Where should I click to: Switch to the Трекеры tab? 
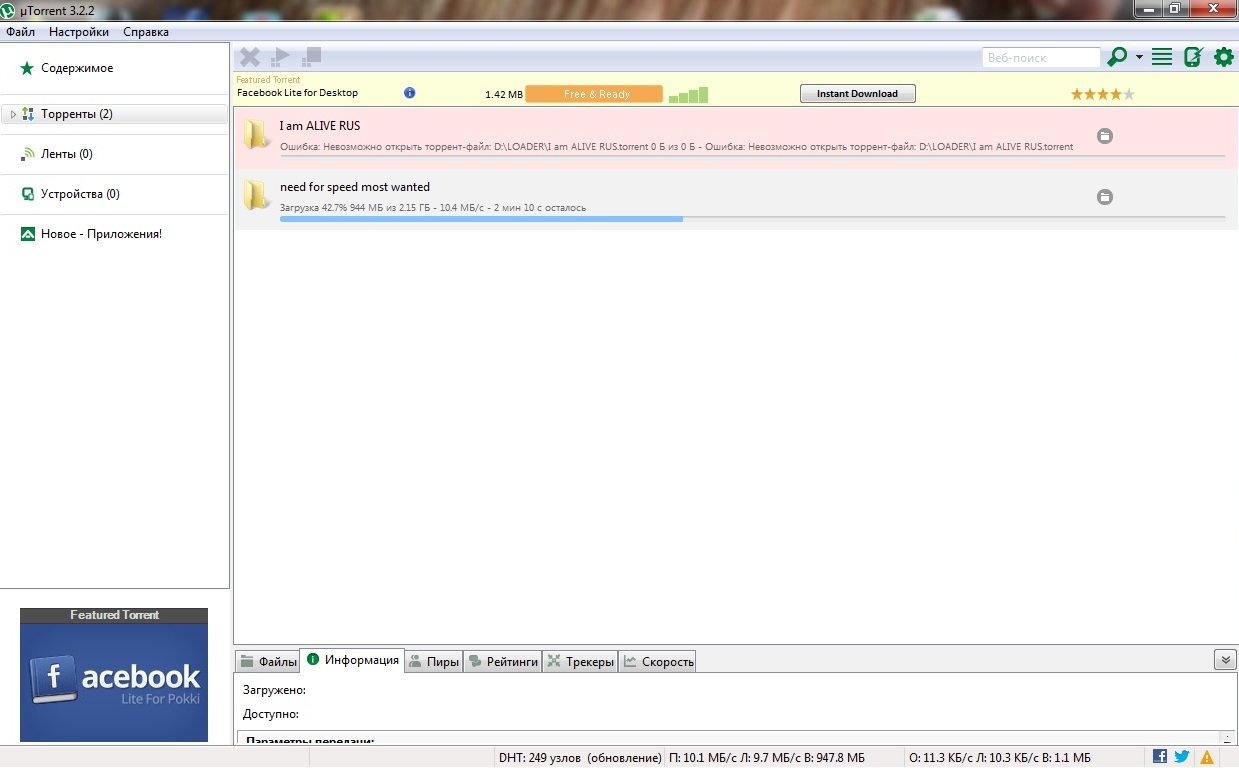(581, 661)
